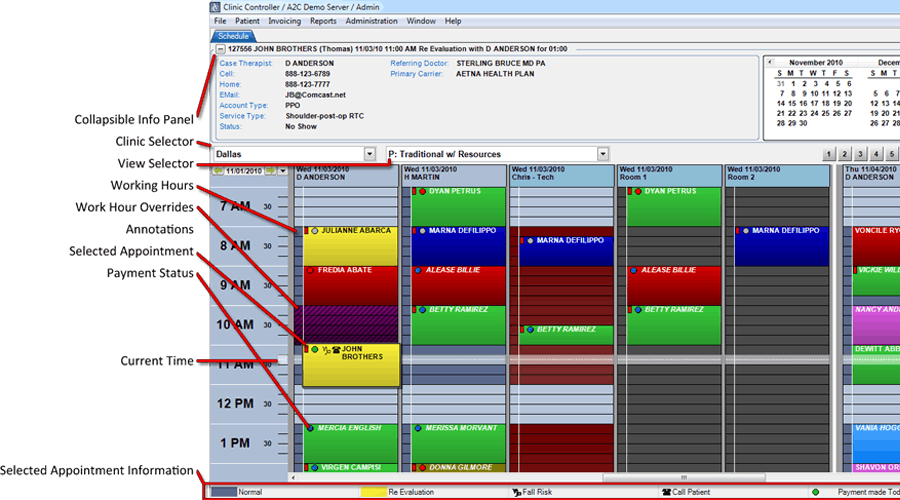Open the Administration menu
The width and height of the screenshot is (900, 500).
[x=371, y=21]
